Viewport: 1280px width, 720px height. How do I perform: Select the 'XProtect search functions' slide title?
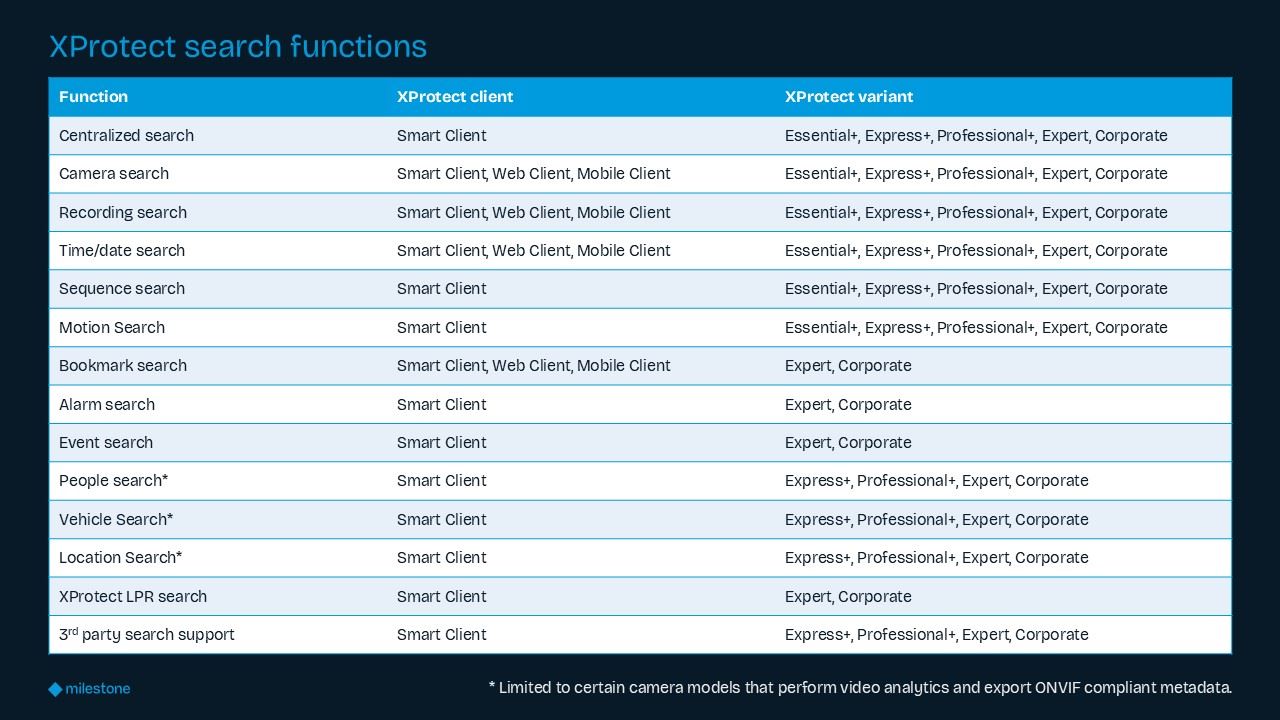tap(238, 46)
